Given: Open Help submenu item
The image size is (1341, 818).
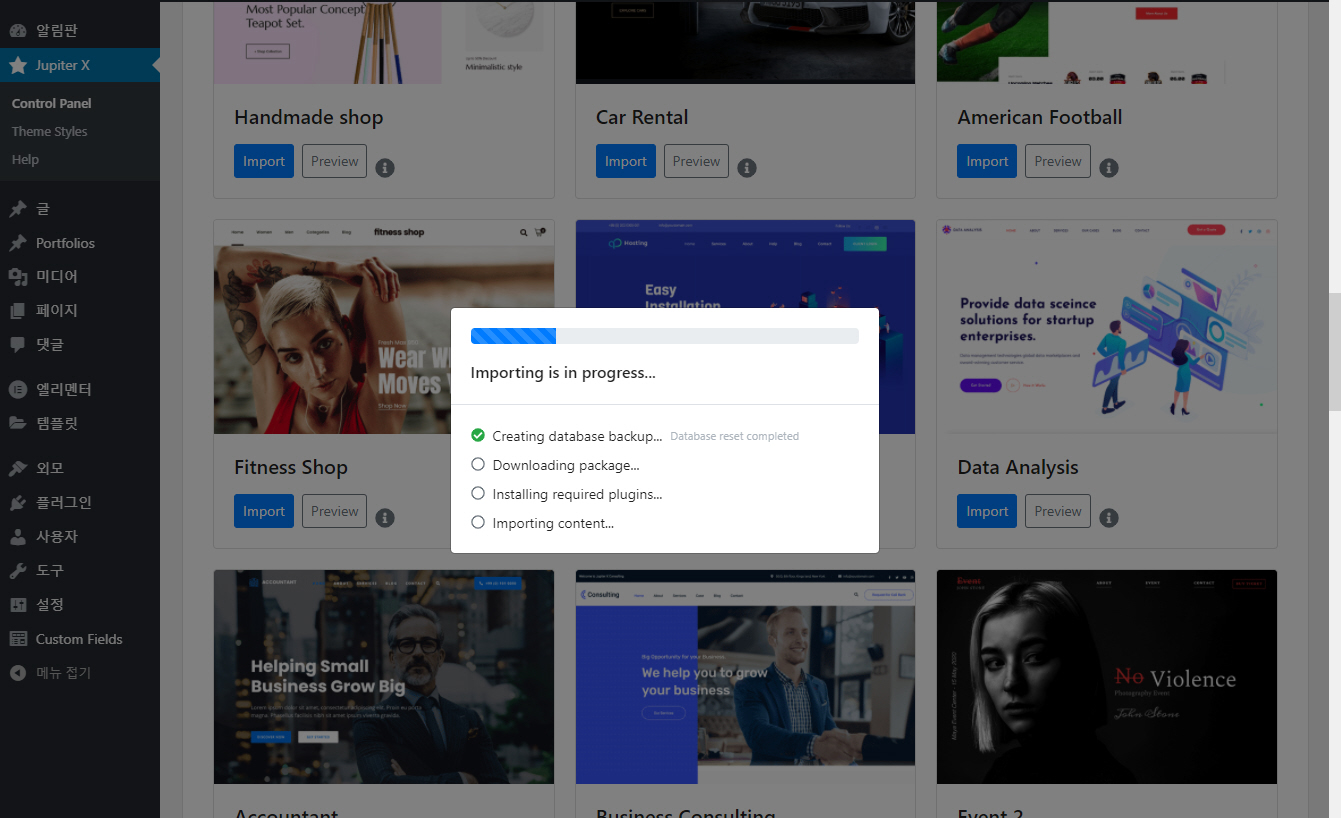Looking at the screenshot, I should pos(25,159).
